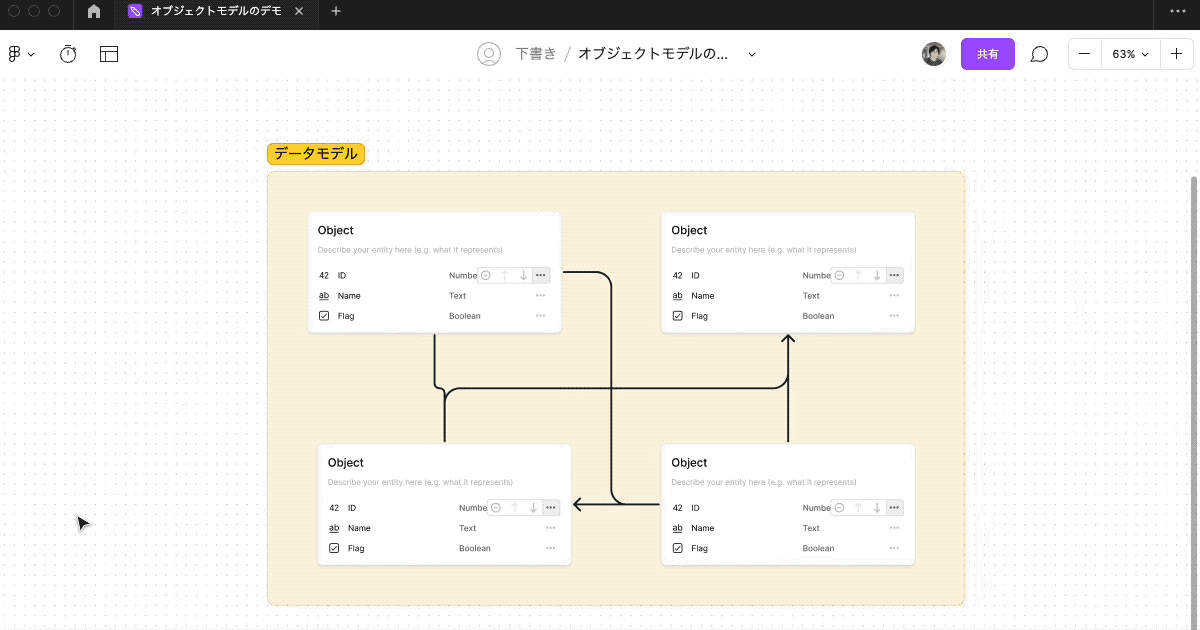Open the main menu chevron next to the Figma logo
Viewport: 1200px width, 630px height.
coord(31,54)
